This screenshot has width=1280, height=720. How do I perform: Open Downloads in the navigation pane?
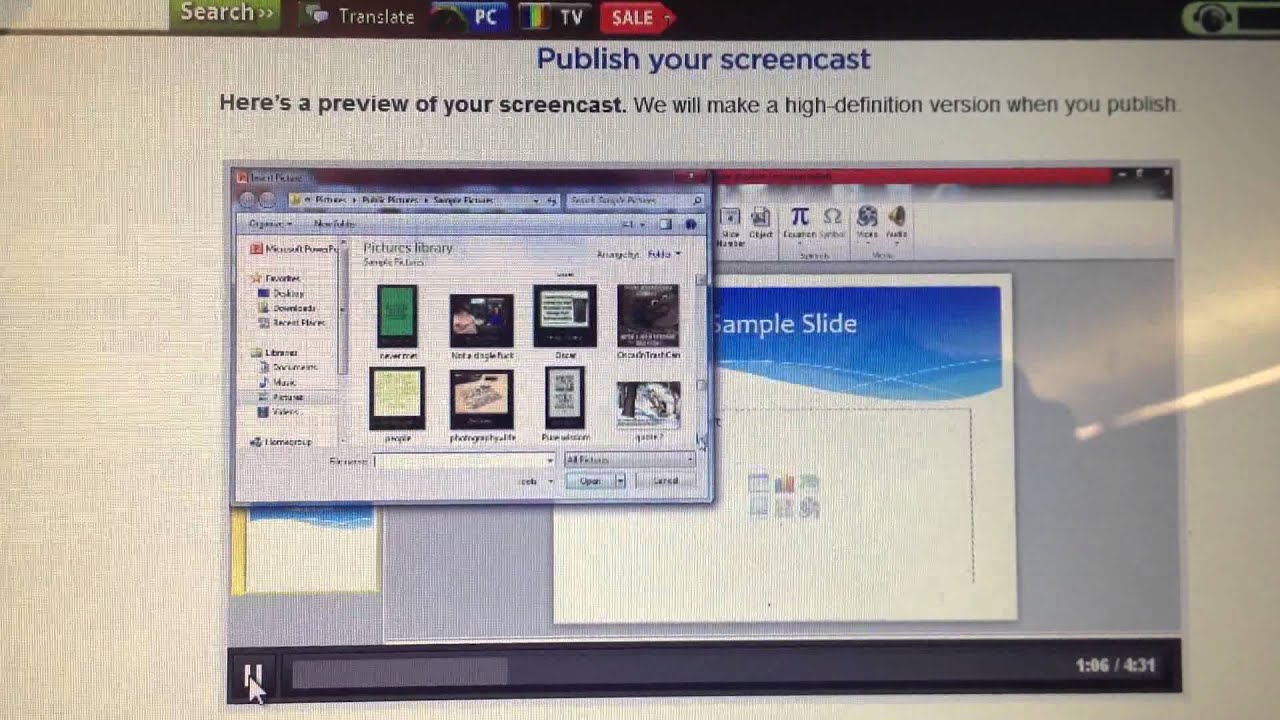click(287, 308)
